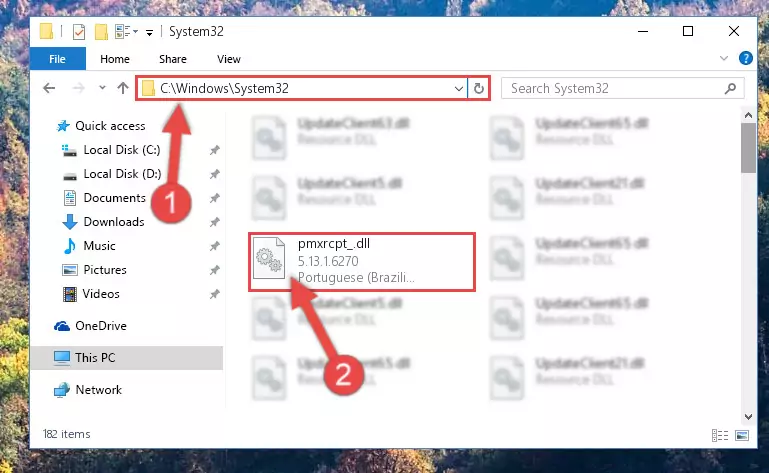The width and height of the screenshot is (769, 473).
Task: Expand the ribbon with the chevron
Action: 723,58
